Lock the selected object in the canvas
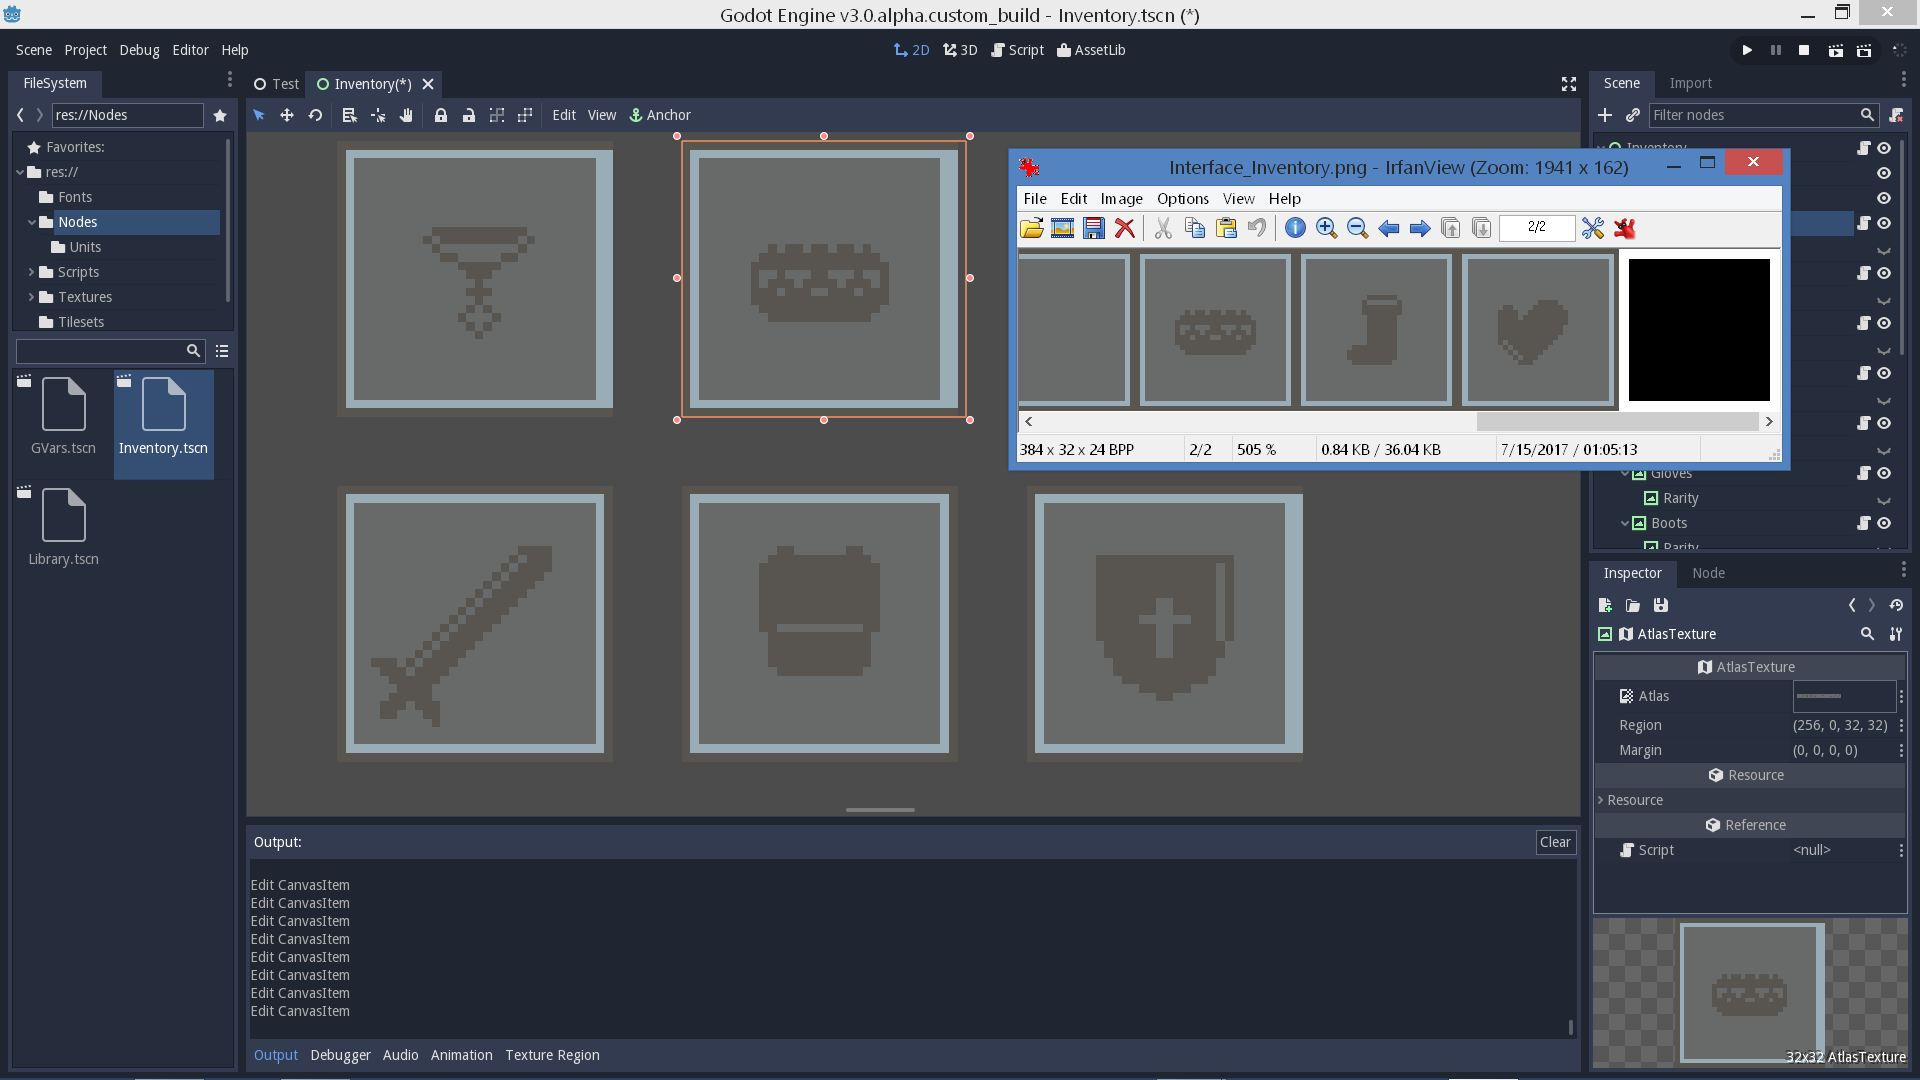1920x1080 pixels. pos(441,115)
